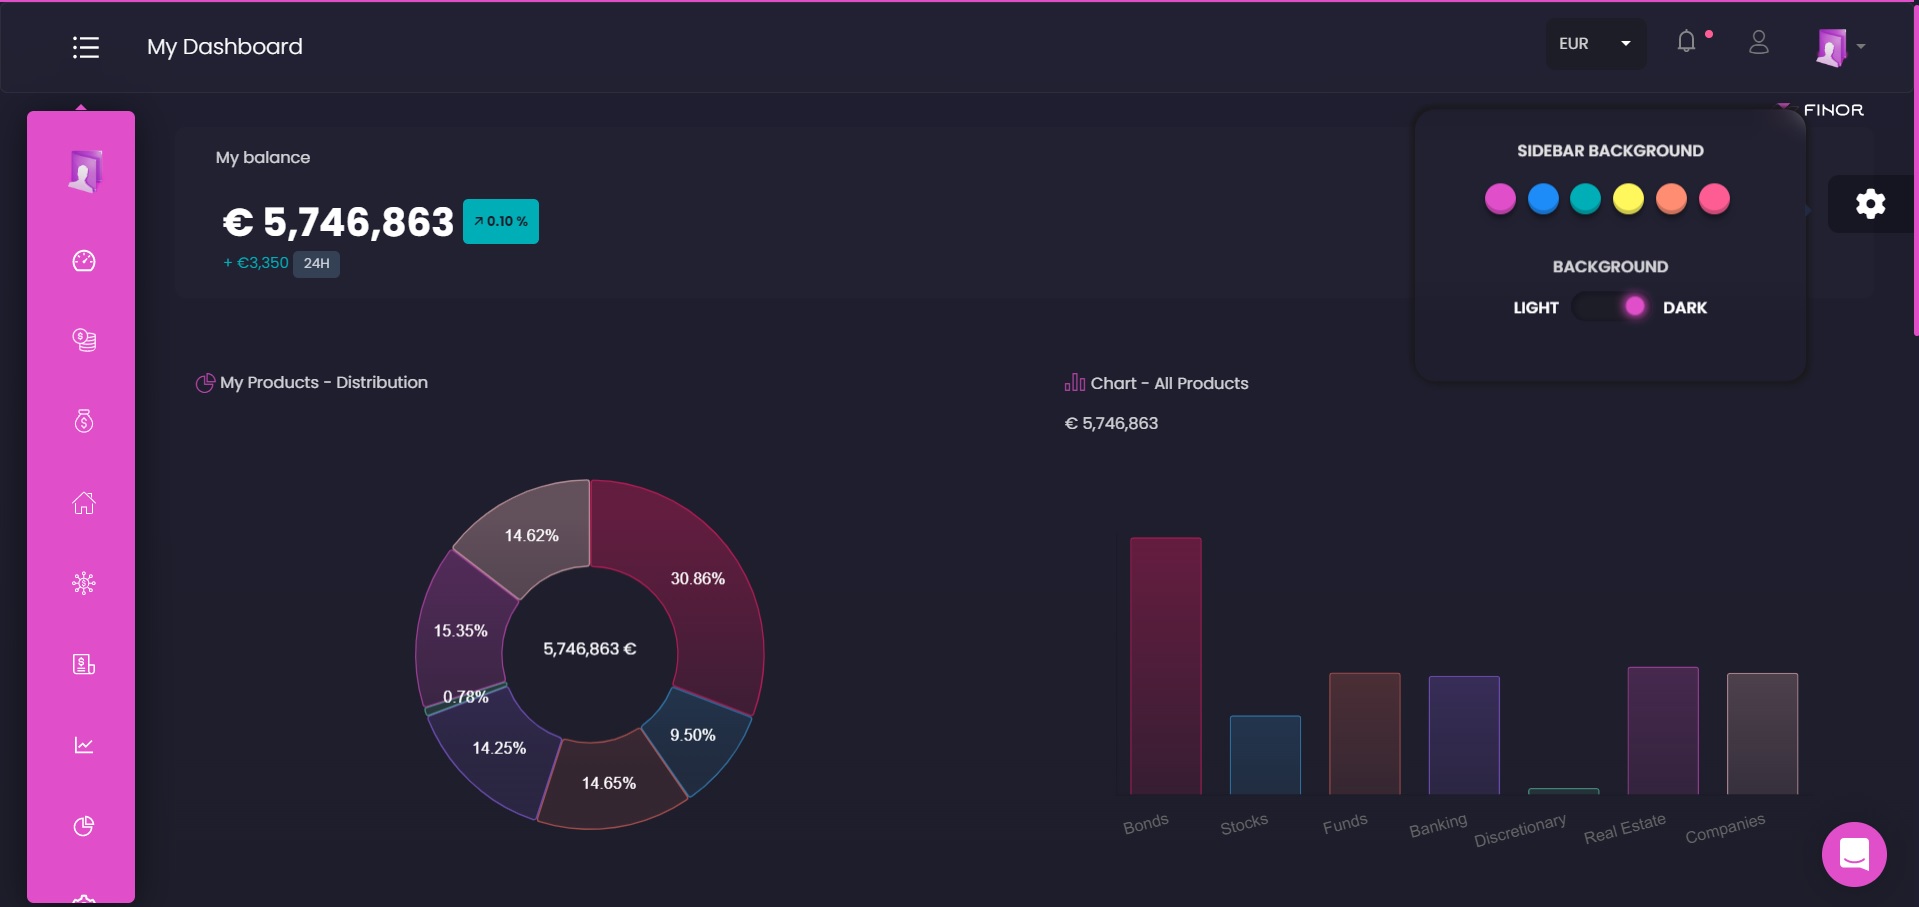Open the invoices icon in the sidebar
Screen dimensions: 1919x907
[x=84, y=663]
